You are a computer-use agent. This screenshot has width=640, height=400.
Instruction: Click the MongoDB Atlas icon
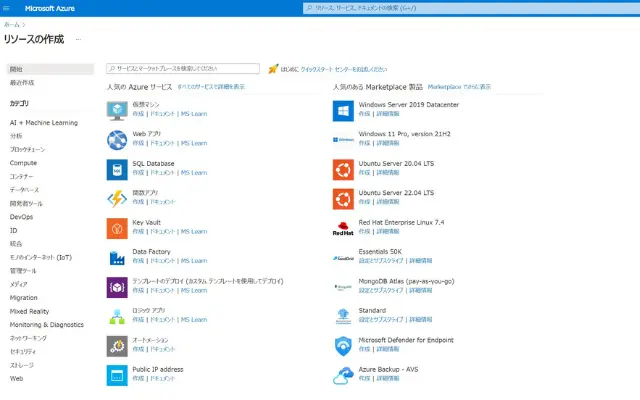[x=343, y=287]
